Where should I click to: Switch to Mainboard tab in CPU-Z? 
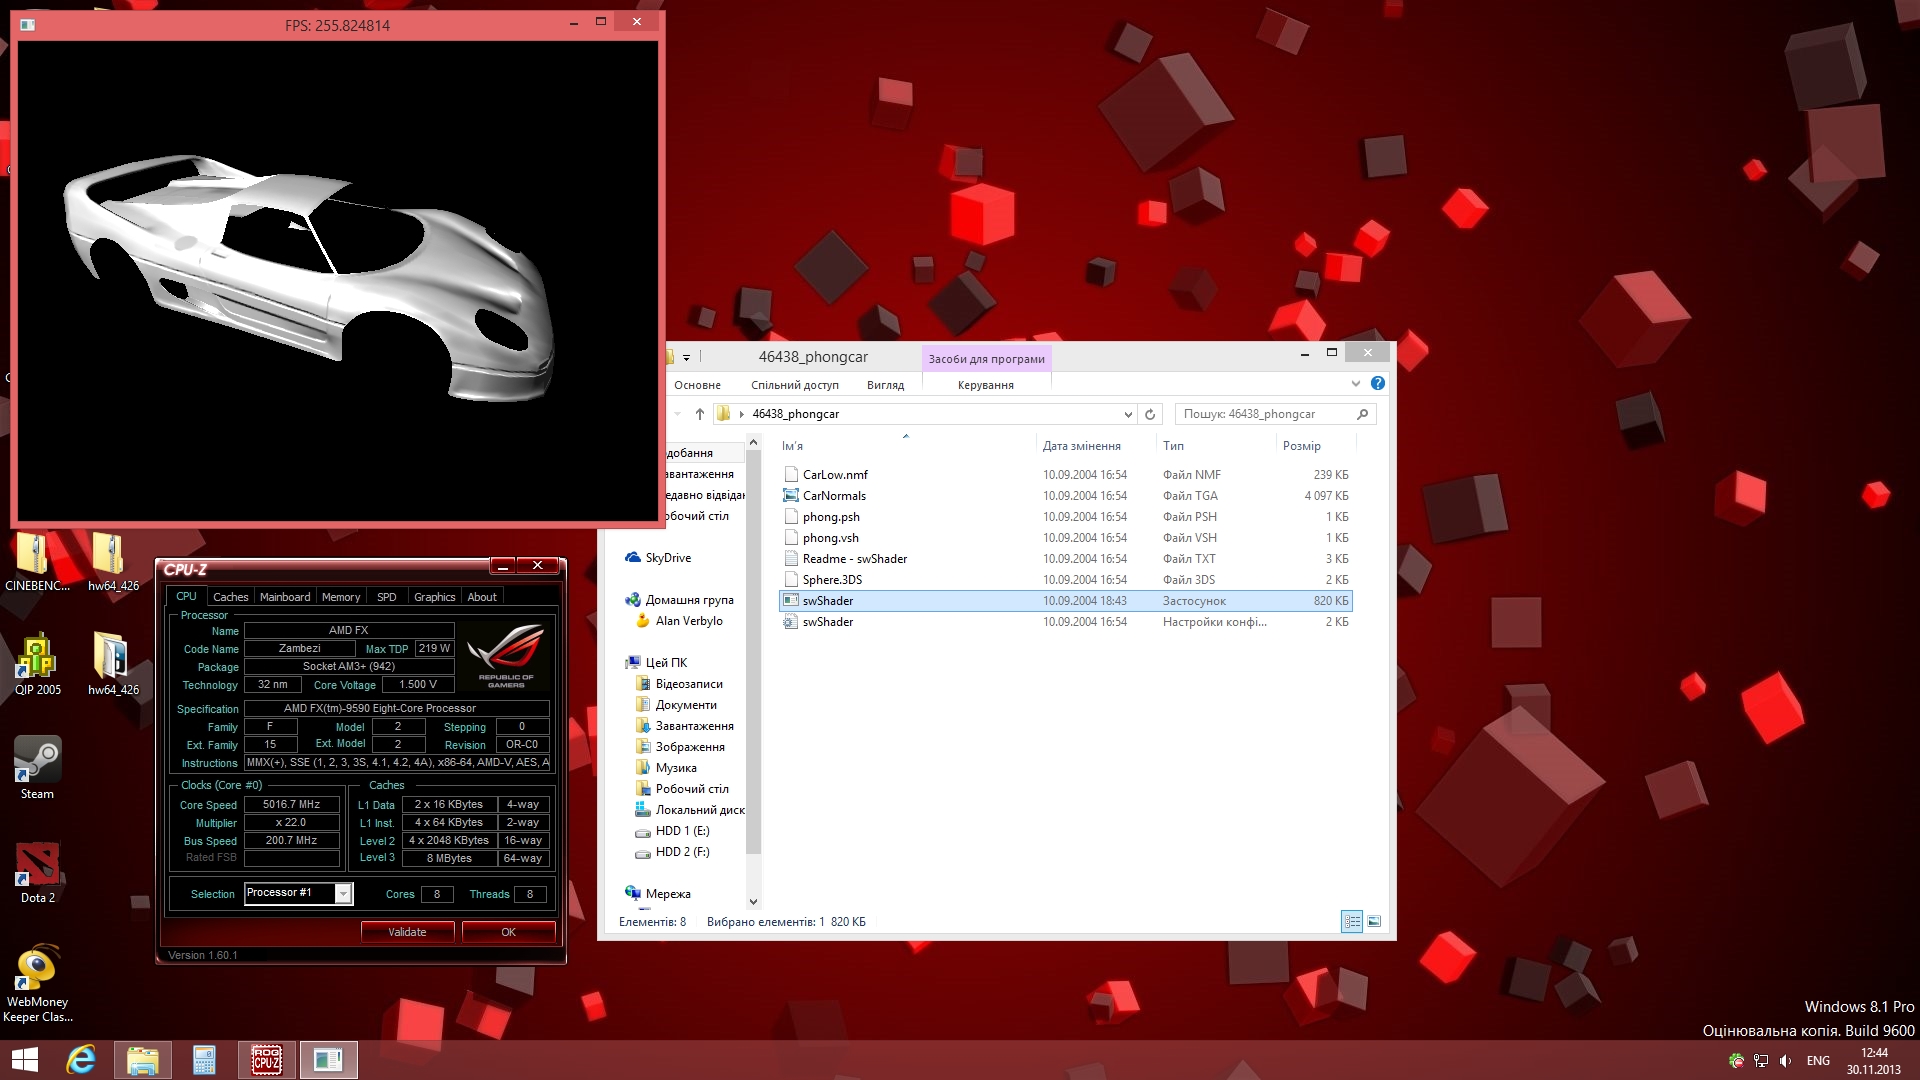[x=284, y=597]
